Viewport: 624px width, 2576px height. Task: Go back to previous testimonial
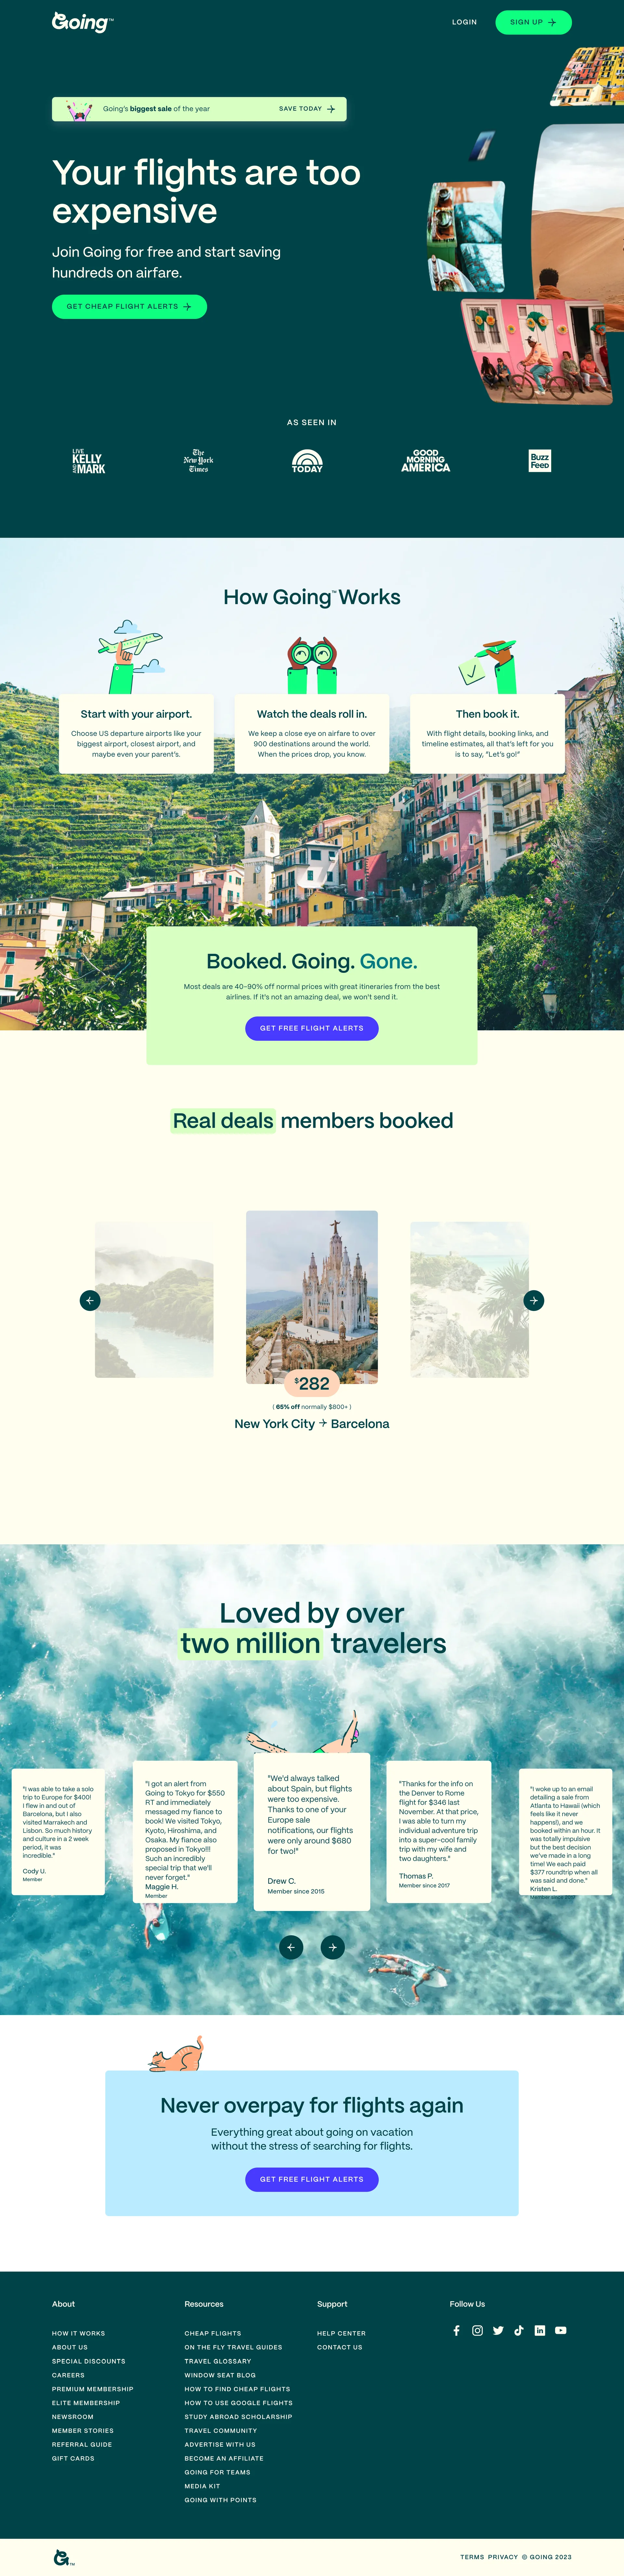291,1947
